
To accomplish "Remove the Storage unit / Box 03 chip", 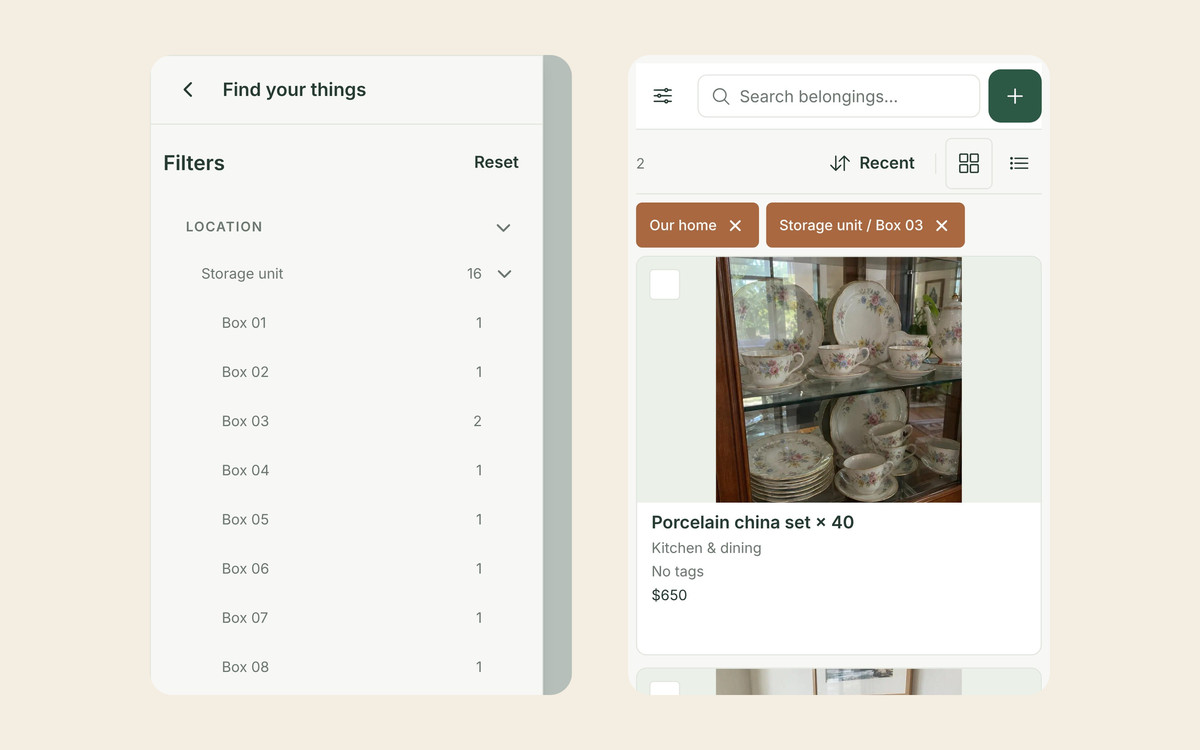I will point(941,226).
